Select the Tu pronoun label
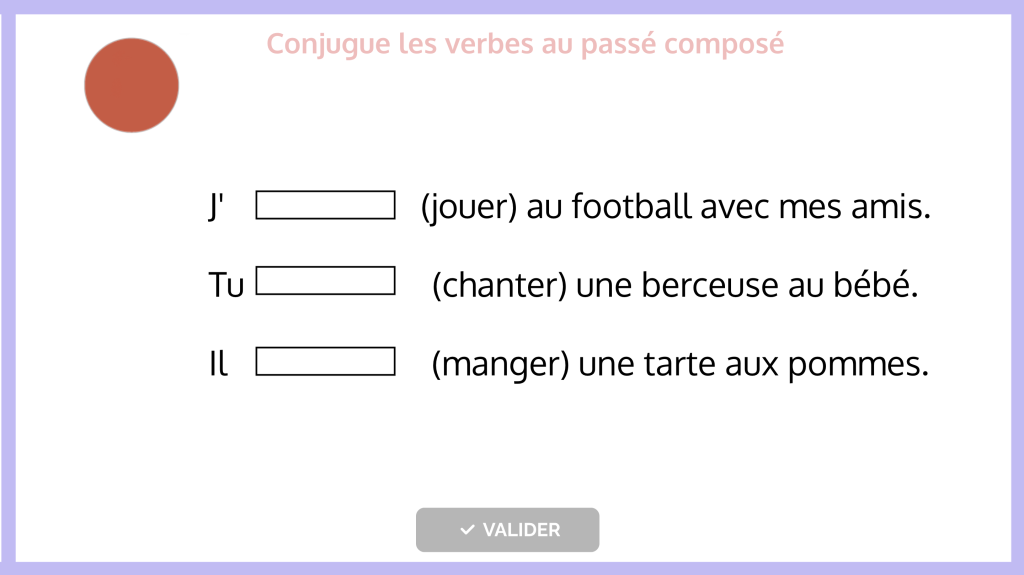Image resolution: width=1024 pixels, height=575 pixels. (x=226, y=286)
